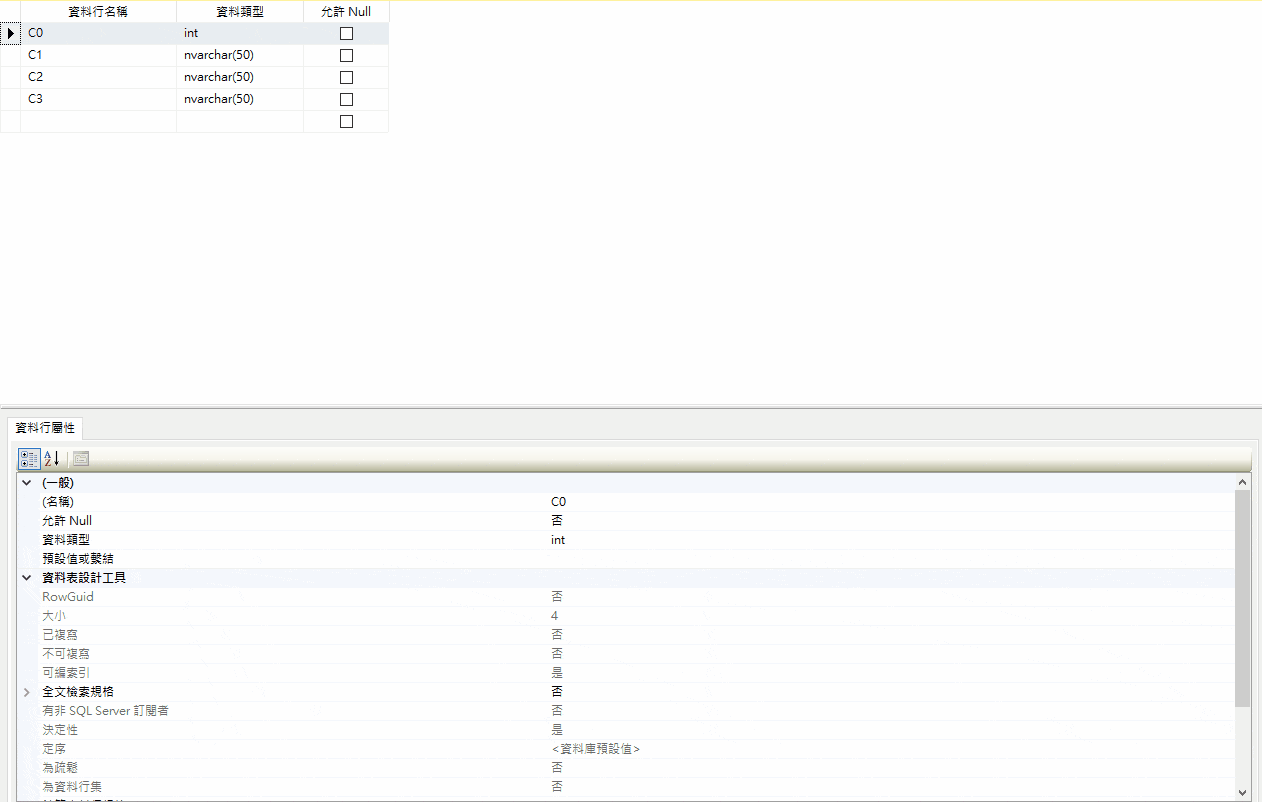Collapse the 資料表設計工具 section
The image size is (1262, 802).
(x=27, y=578)
